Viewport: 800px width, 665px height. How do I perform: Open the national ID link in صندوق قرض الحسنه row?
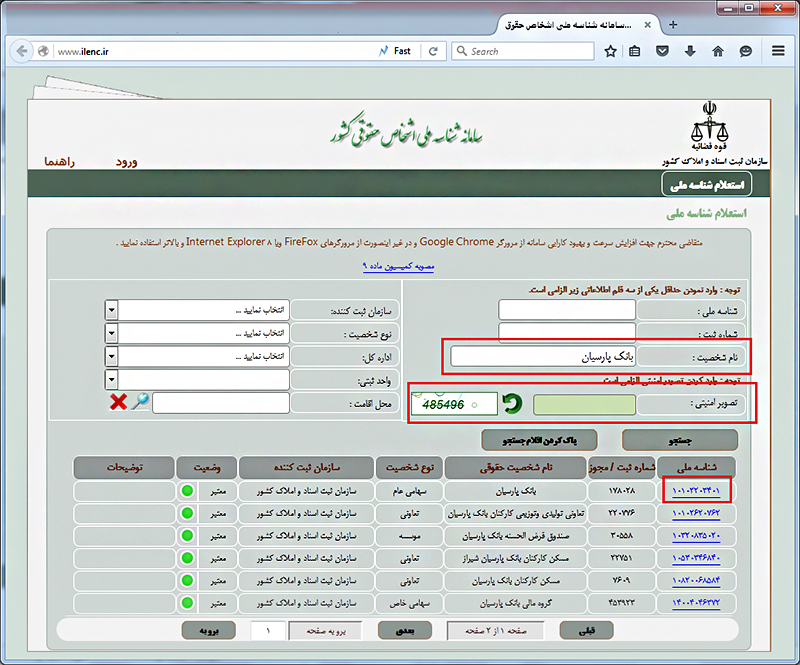click(696, 535)
